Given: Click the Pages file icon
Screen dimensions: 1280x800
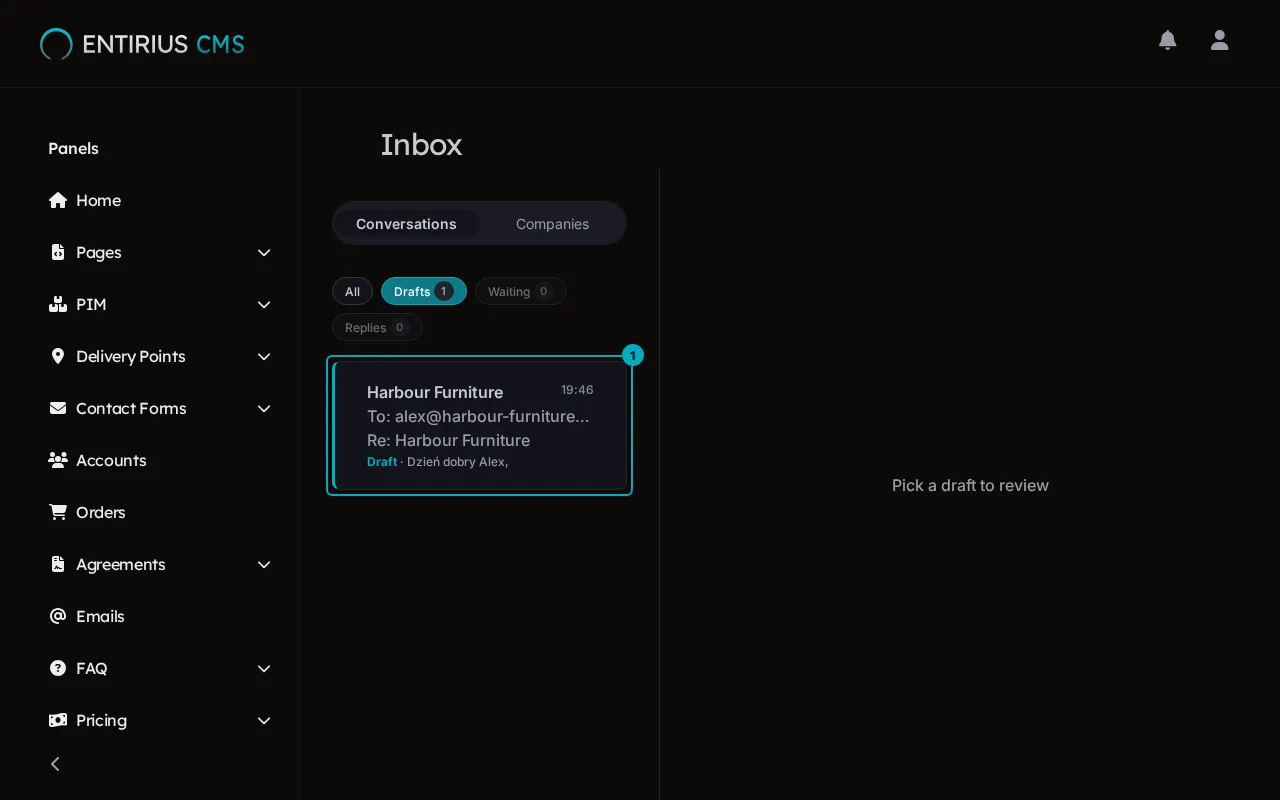Looking at the screenshot, I should (x=58, y=252).
